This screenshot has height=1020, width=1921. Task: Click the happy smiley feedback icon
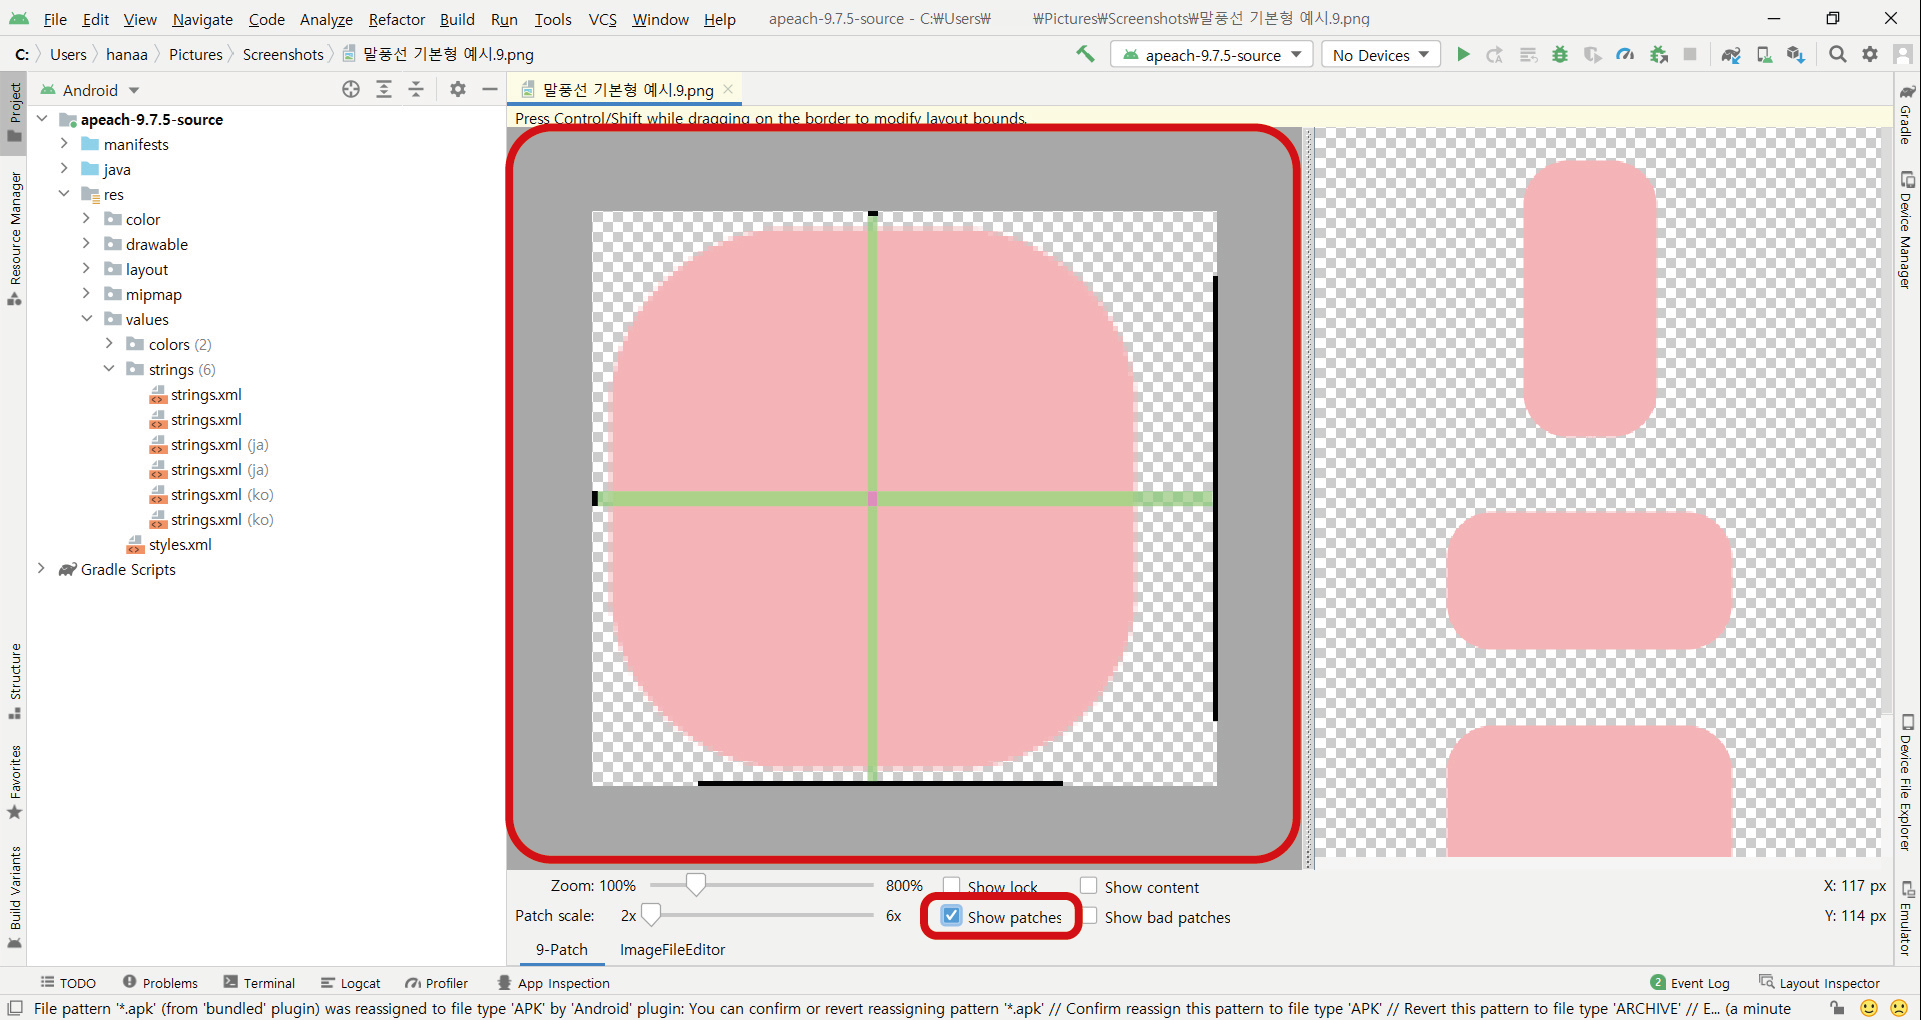click(x=1868, y=1008)
